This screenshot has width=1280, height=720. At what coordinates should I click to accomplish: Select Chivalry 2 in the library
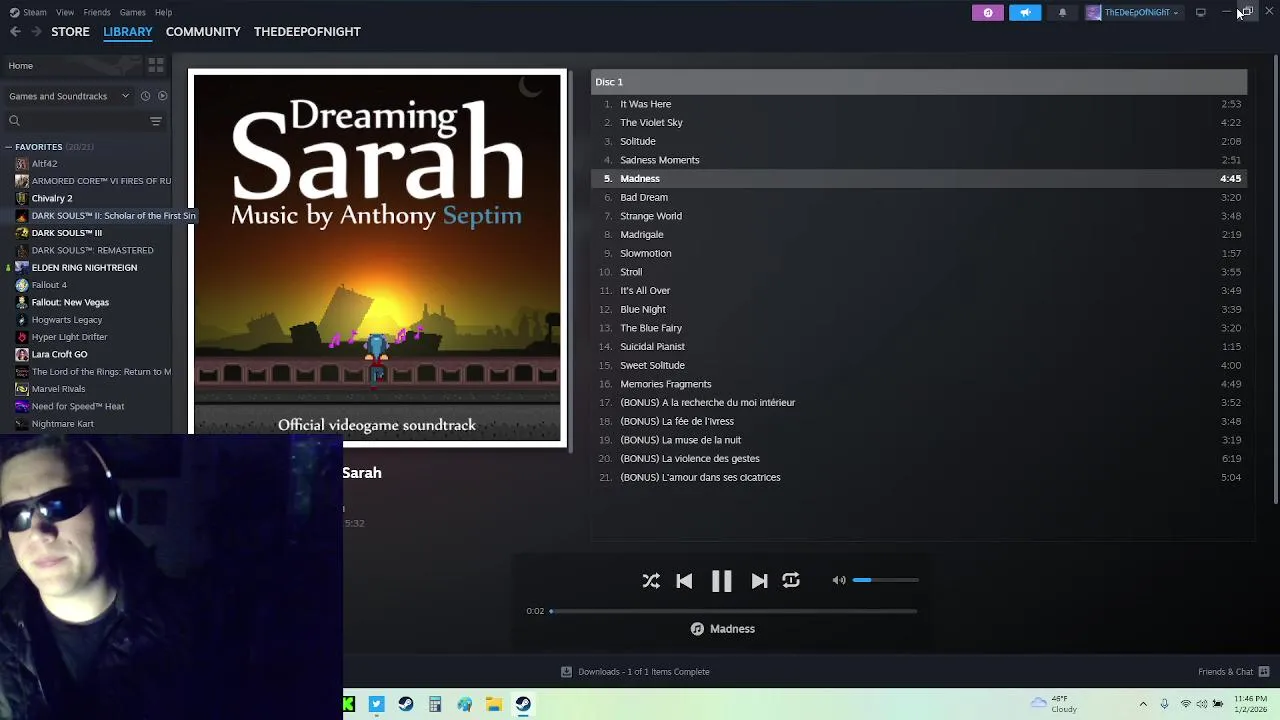52,198
